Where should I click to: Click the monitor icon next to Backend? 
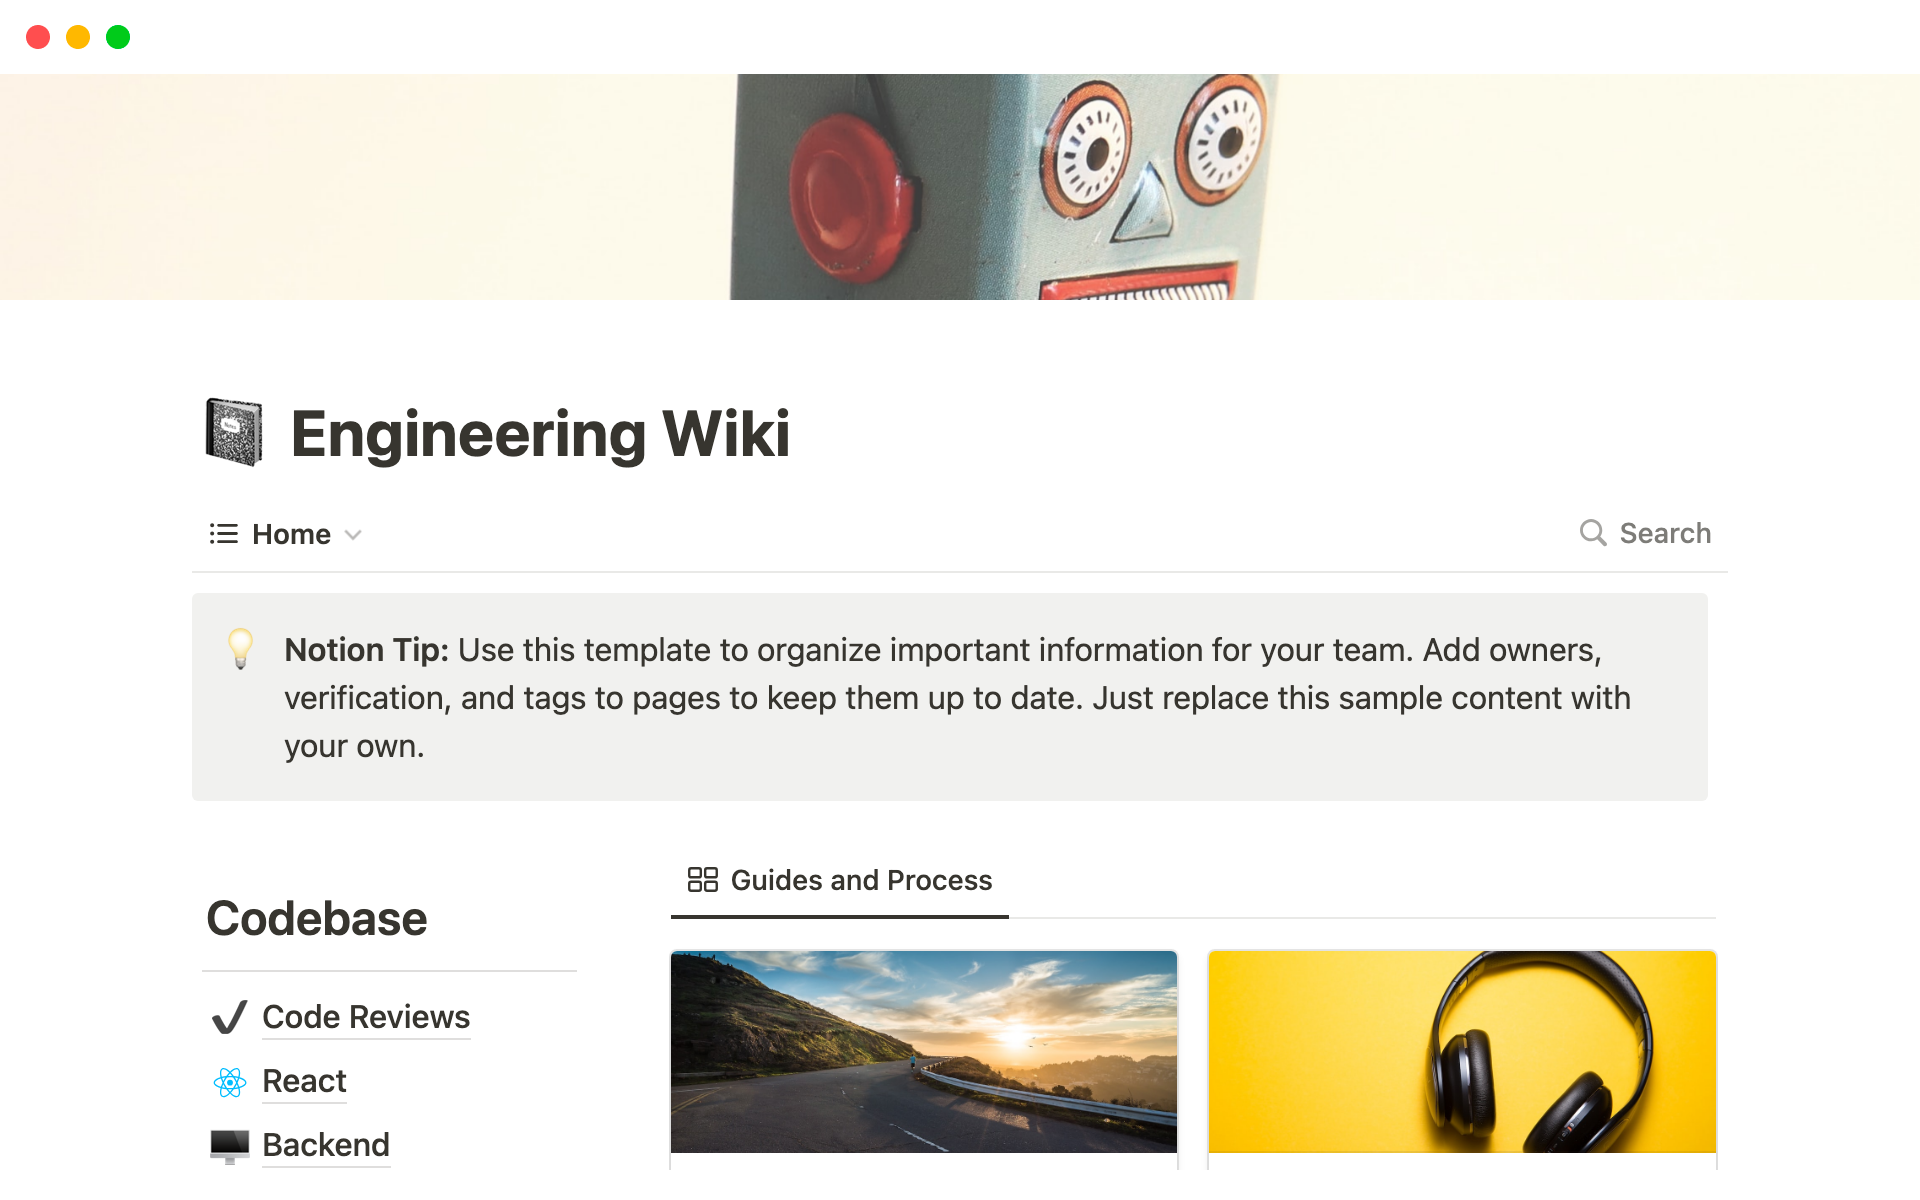pos(228,1142)
